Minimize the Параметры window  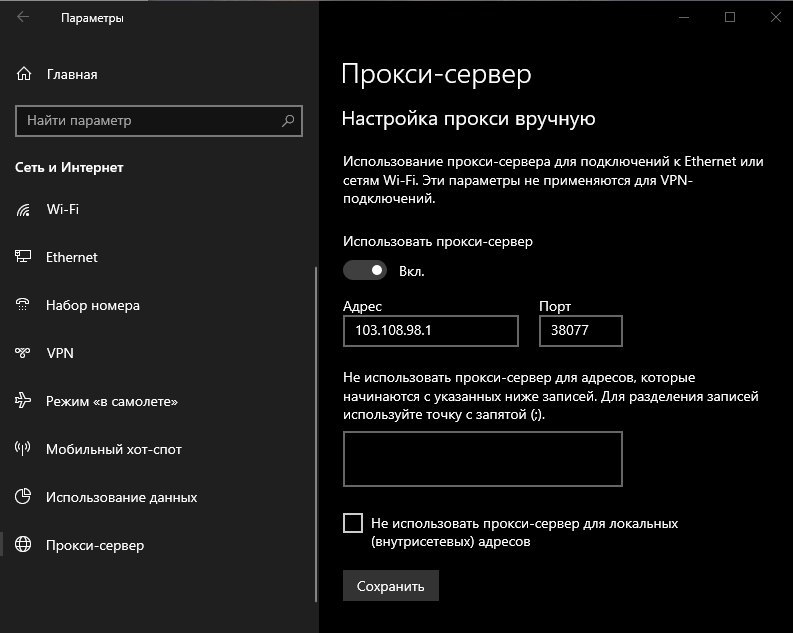click(684, 17)
